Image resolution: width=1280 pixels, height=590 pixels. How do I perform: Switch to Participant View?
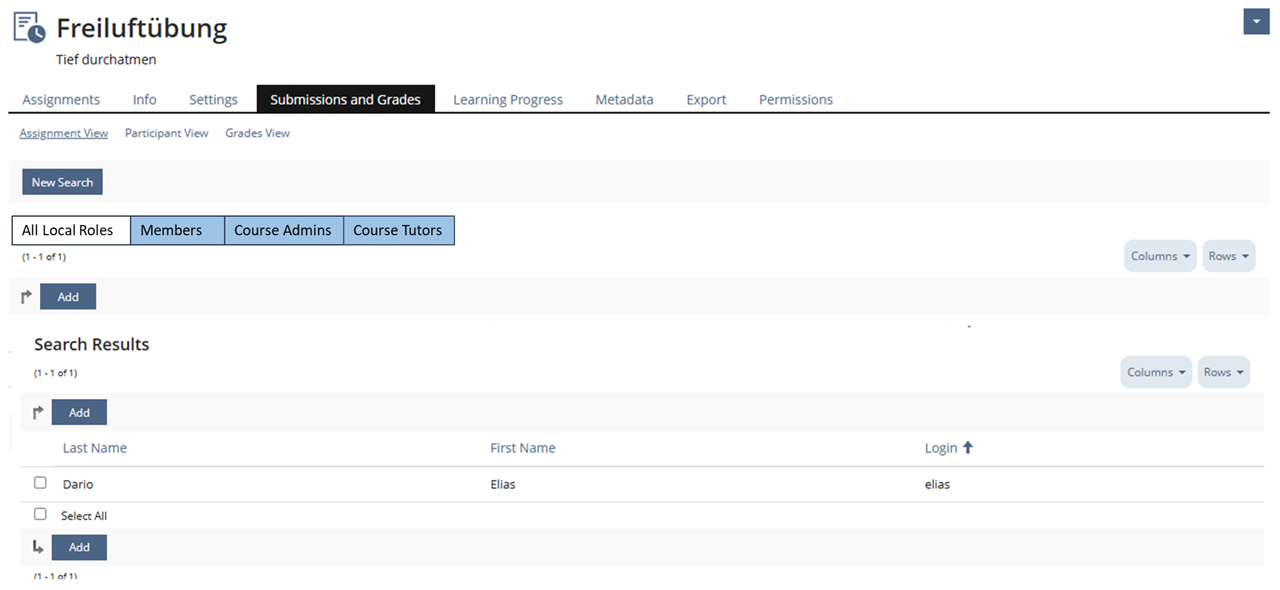click(x=166, y=133)
